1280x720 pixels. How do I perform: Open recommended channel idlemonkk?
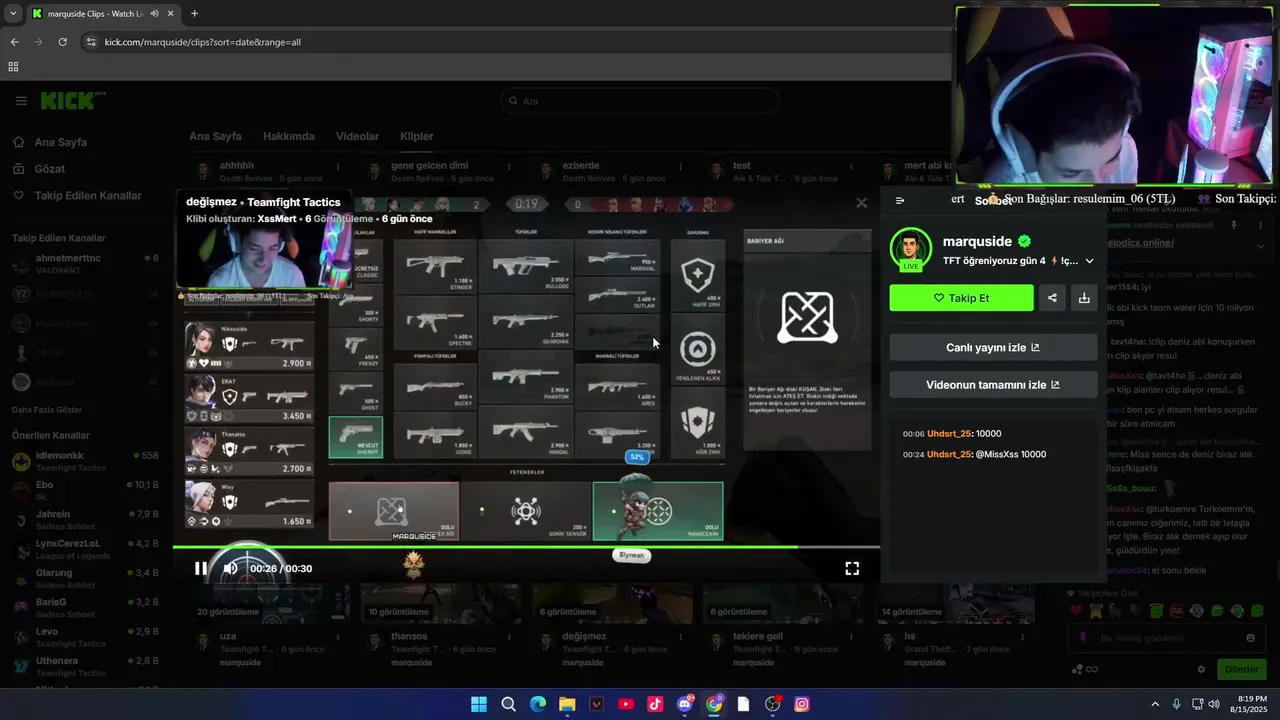85,461
